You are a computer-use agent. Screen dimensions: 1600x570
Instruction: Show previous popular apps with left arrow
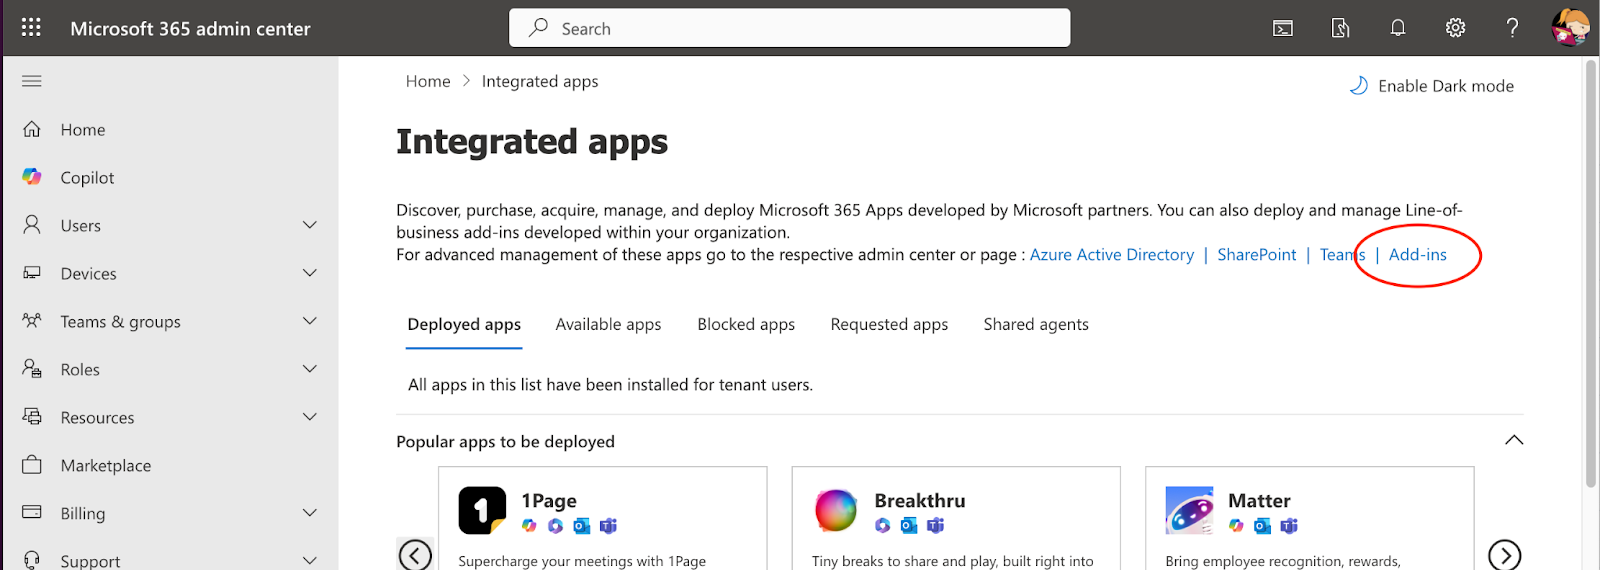pos(415,555)
